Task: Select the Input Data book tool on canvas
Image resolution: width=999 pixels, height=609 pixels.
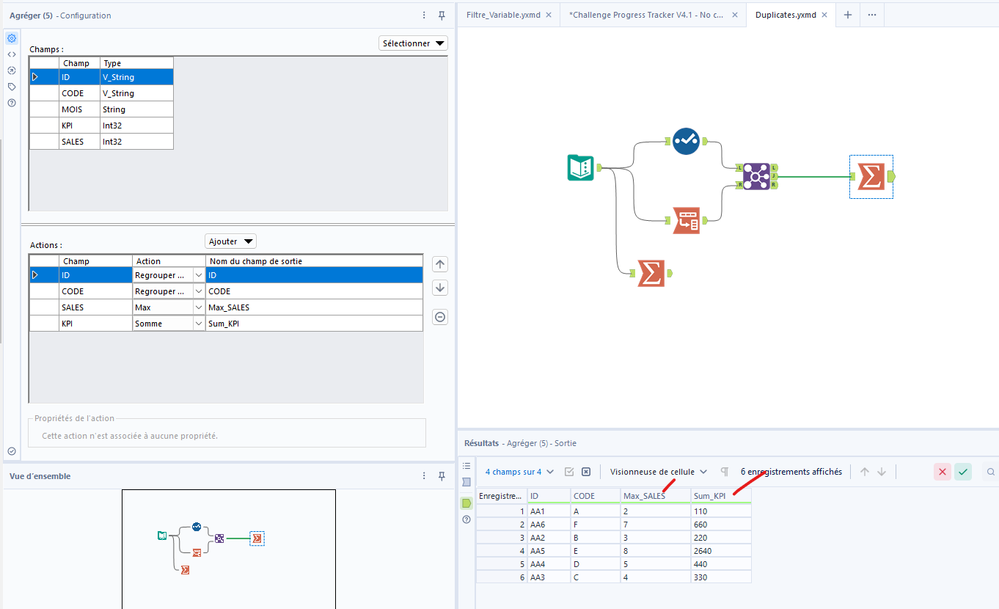Action: [580, 168]
